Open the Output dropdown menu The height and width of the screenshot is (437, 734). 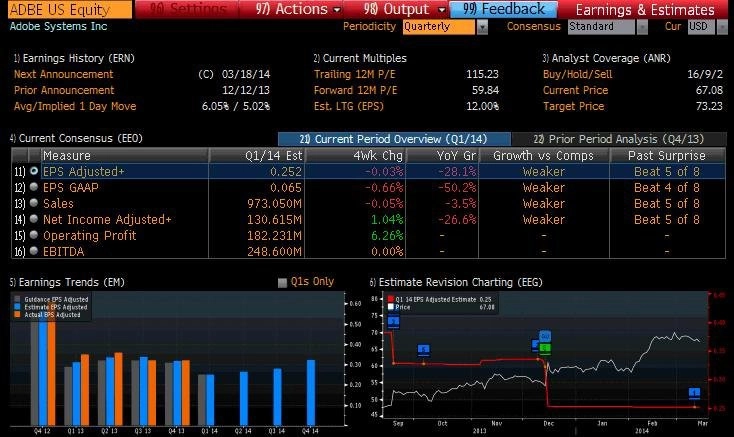(404, 9)
